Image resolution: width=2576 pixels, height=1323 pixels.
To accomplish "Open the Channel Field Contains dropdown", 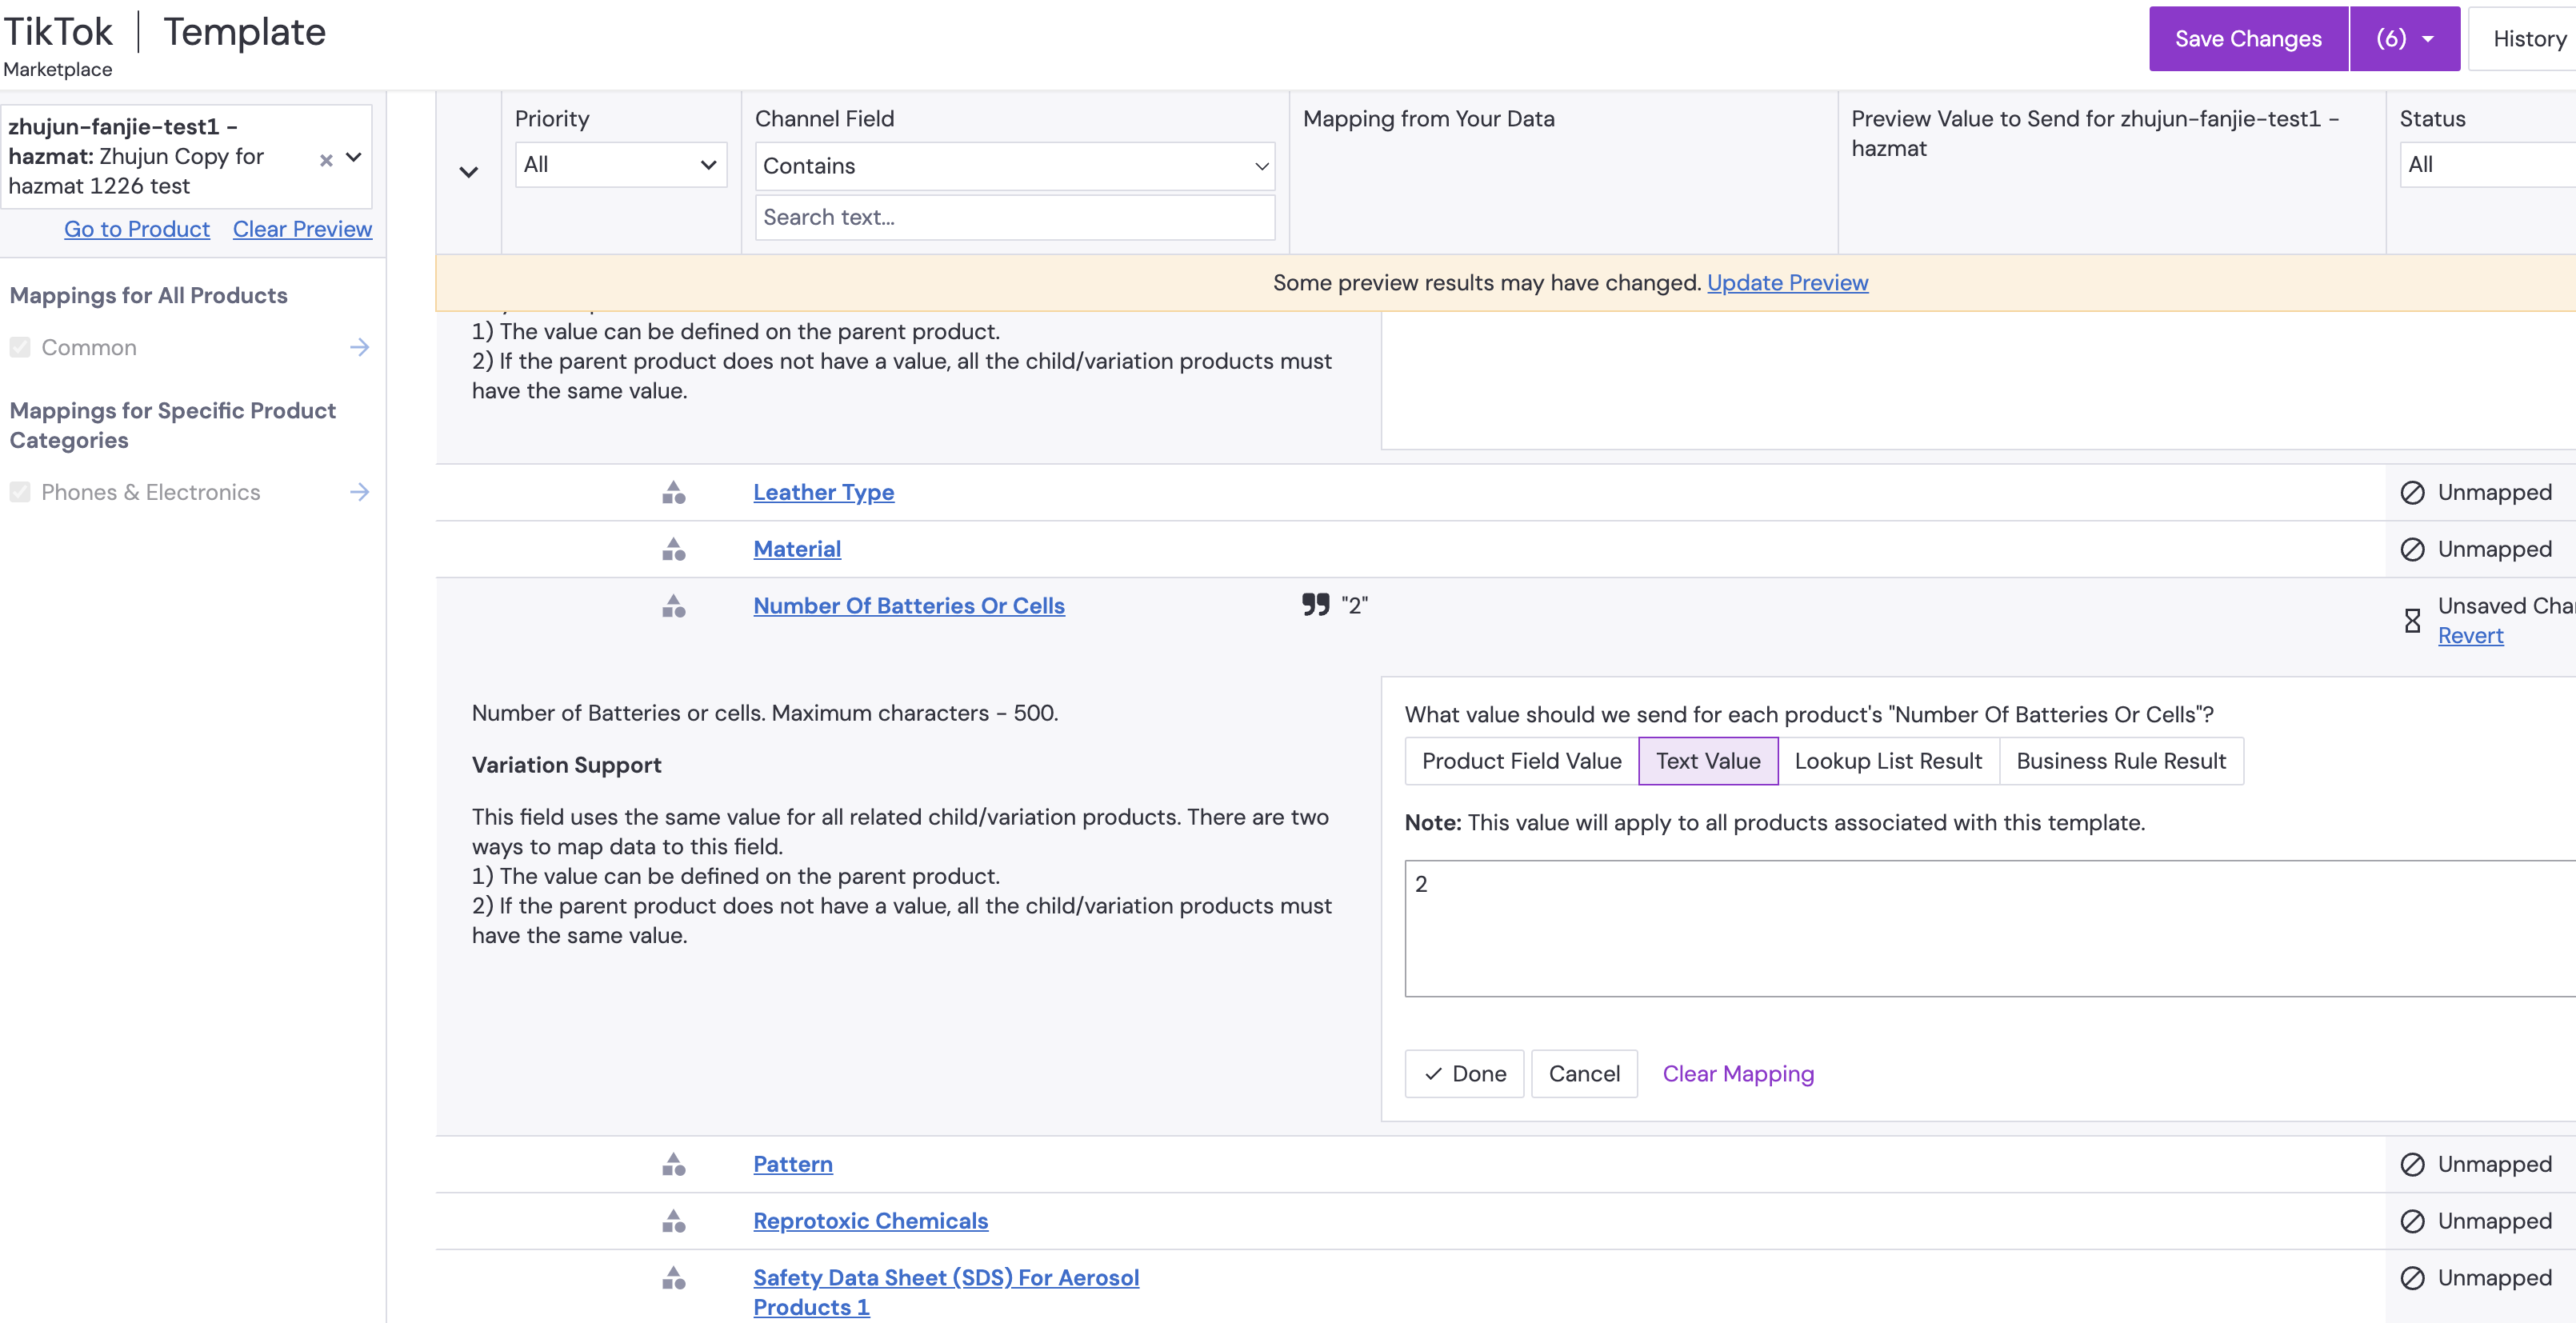I will (x=1014, y=166).
